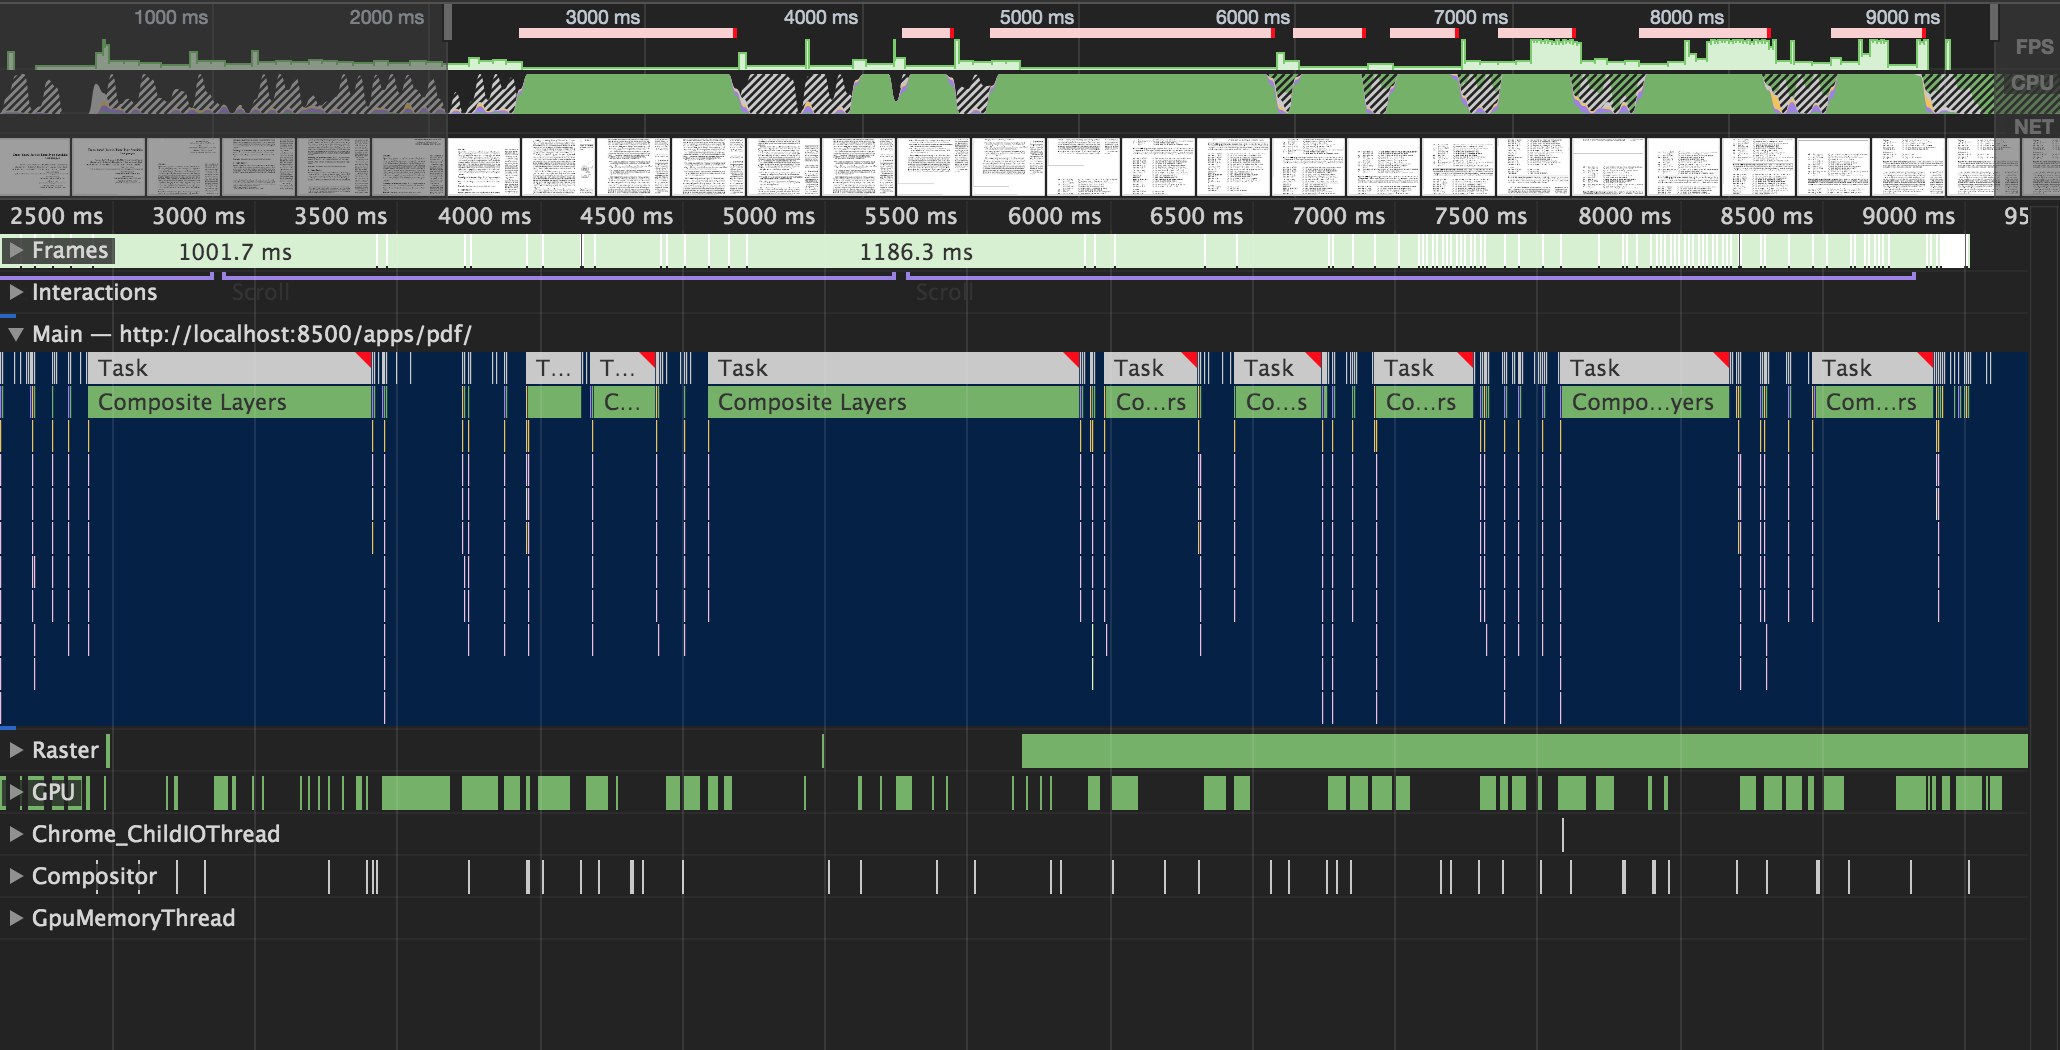Click the lone marker in Chrome_ChildIOThread track
This screenshot has width=2060, height=1050.
[1562, 834]
